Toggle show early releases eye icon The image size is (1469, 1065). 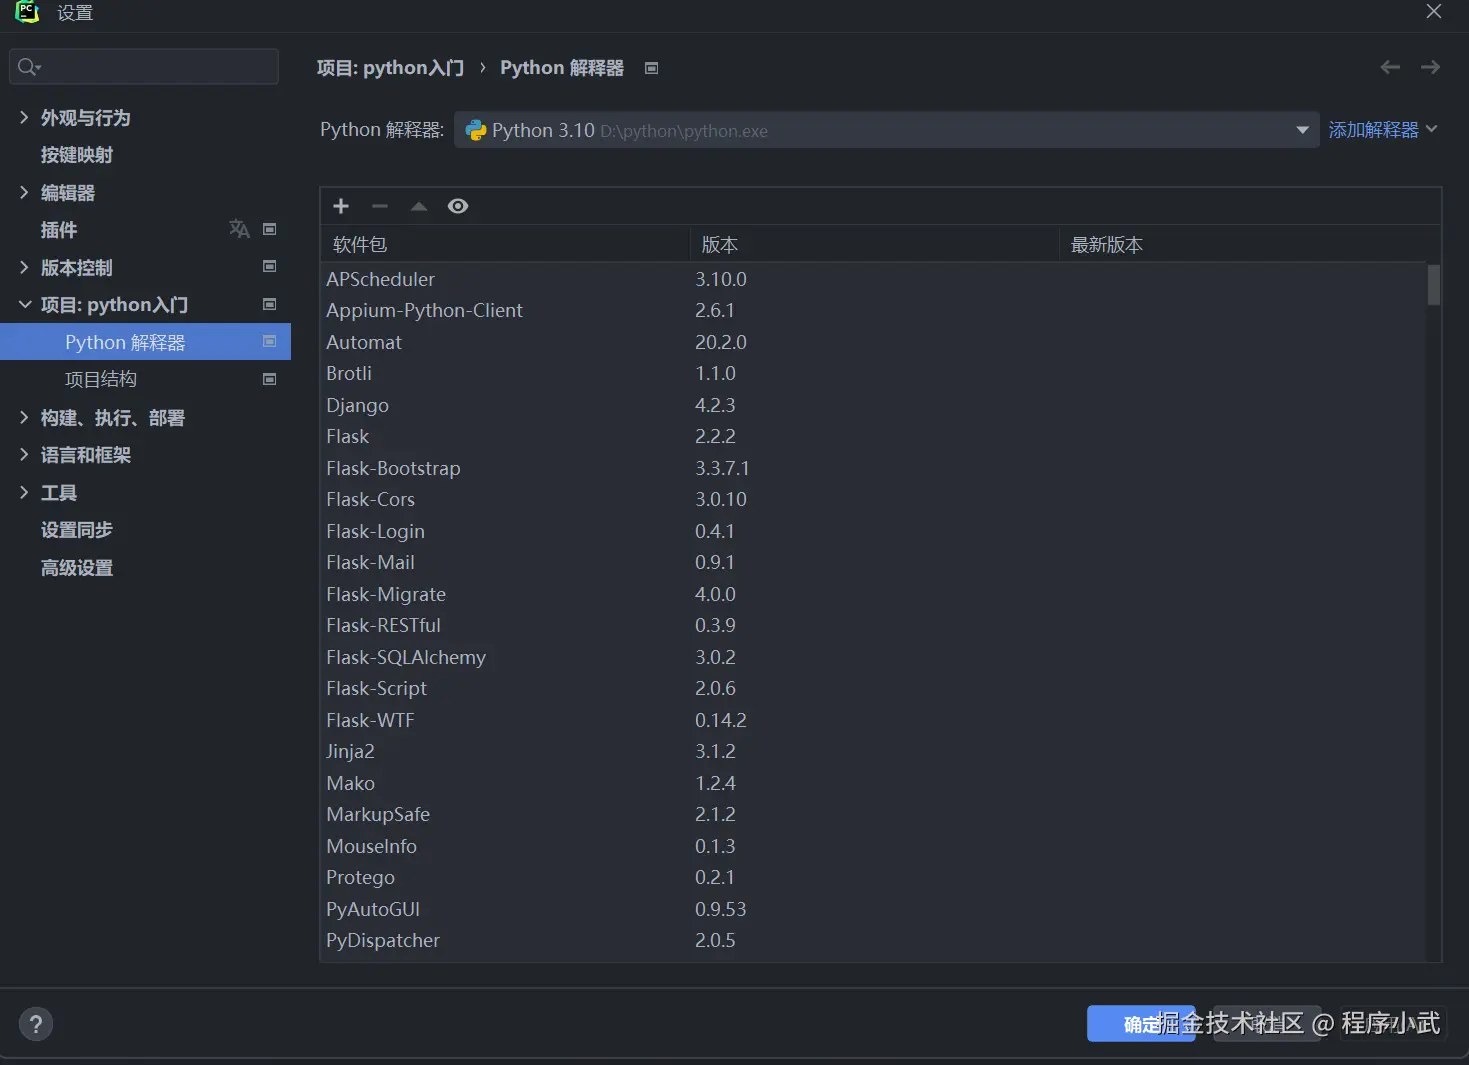click(x=458, y=206)
